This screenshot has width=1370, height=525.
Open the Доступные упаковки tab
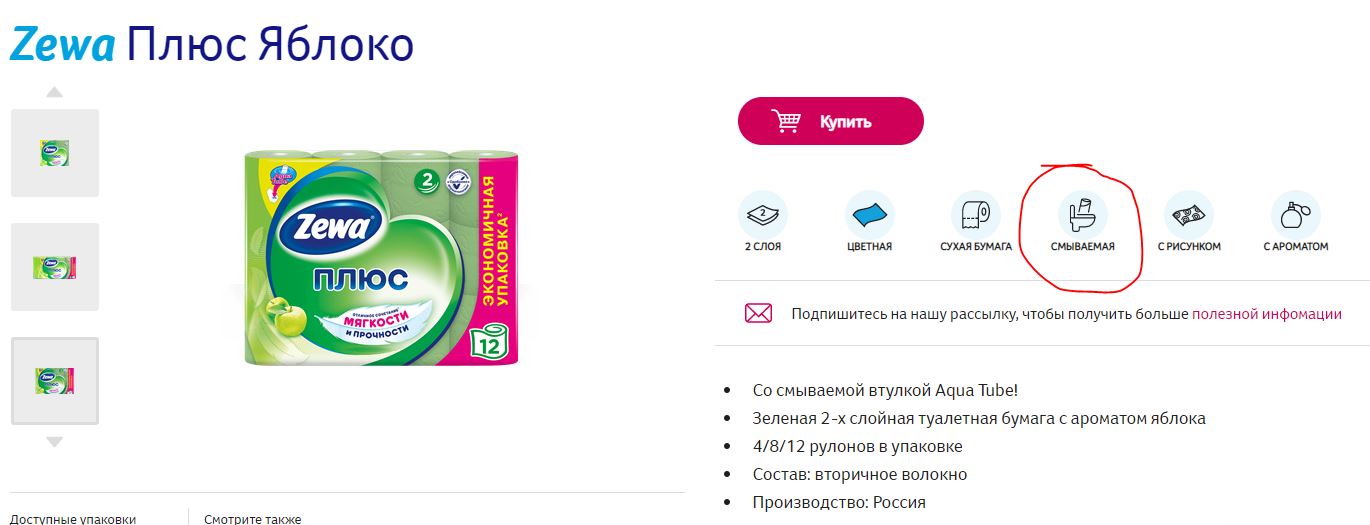[72, 518]
